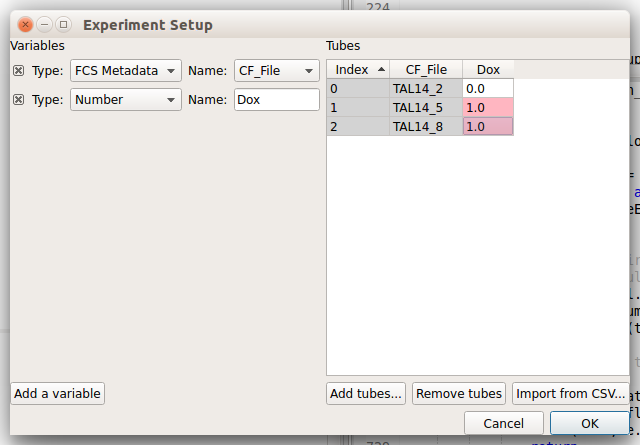
Task: Cancel the Experiment Setup dialog
Action: tap(504, 423)
